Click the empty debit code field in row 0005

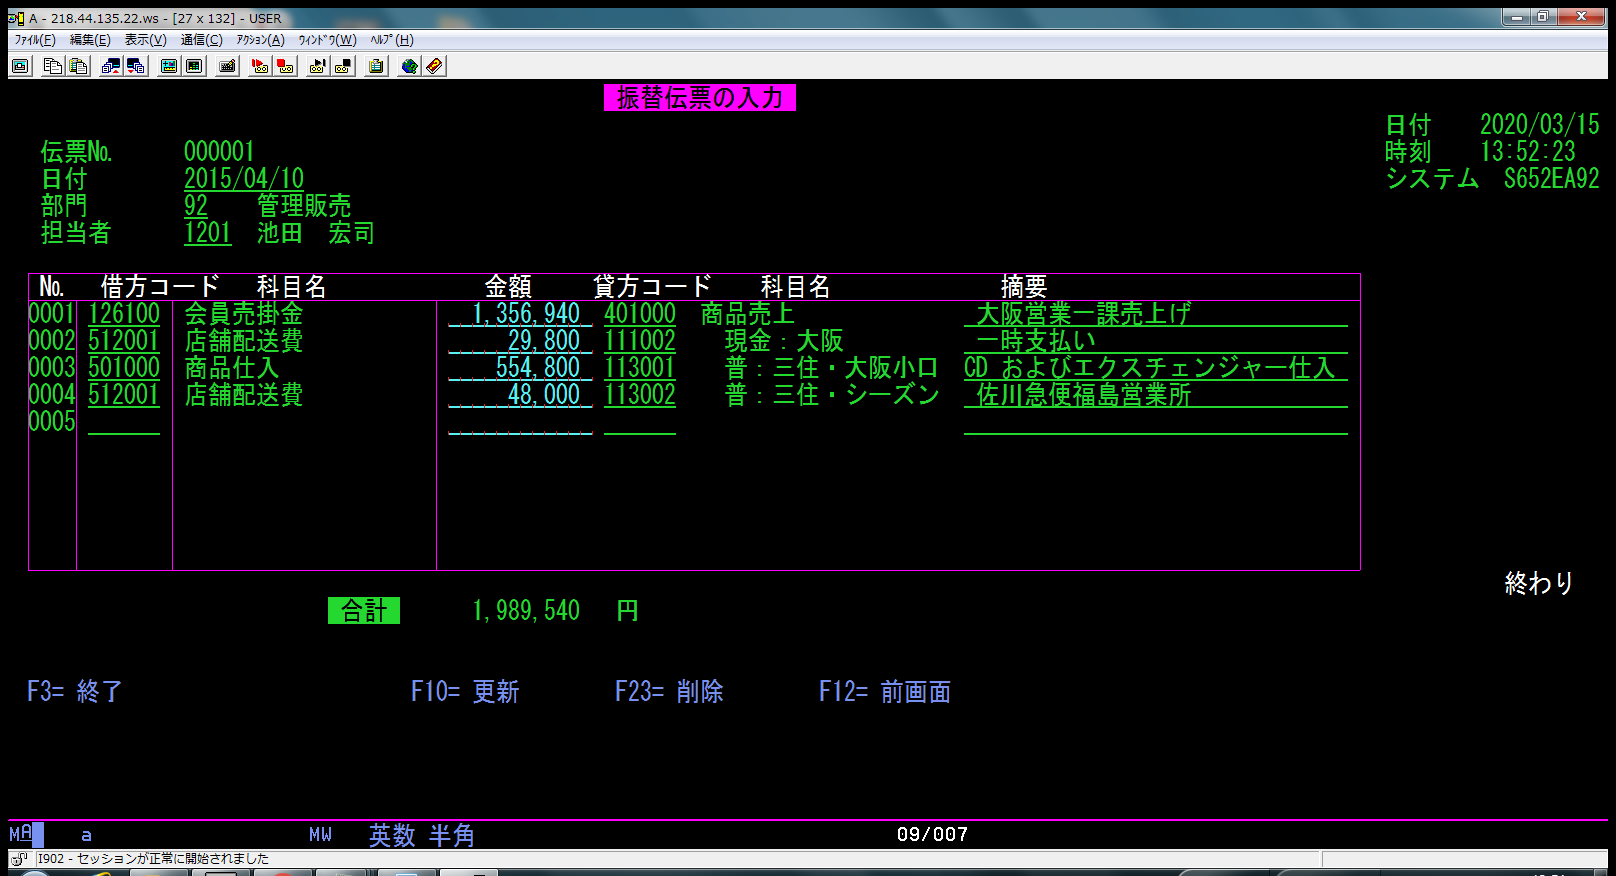click(124, 422)
